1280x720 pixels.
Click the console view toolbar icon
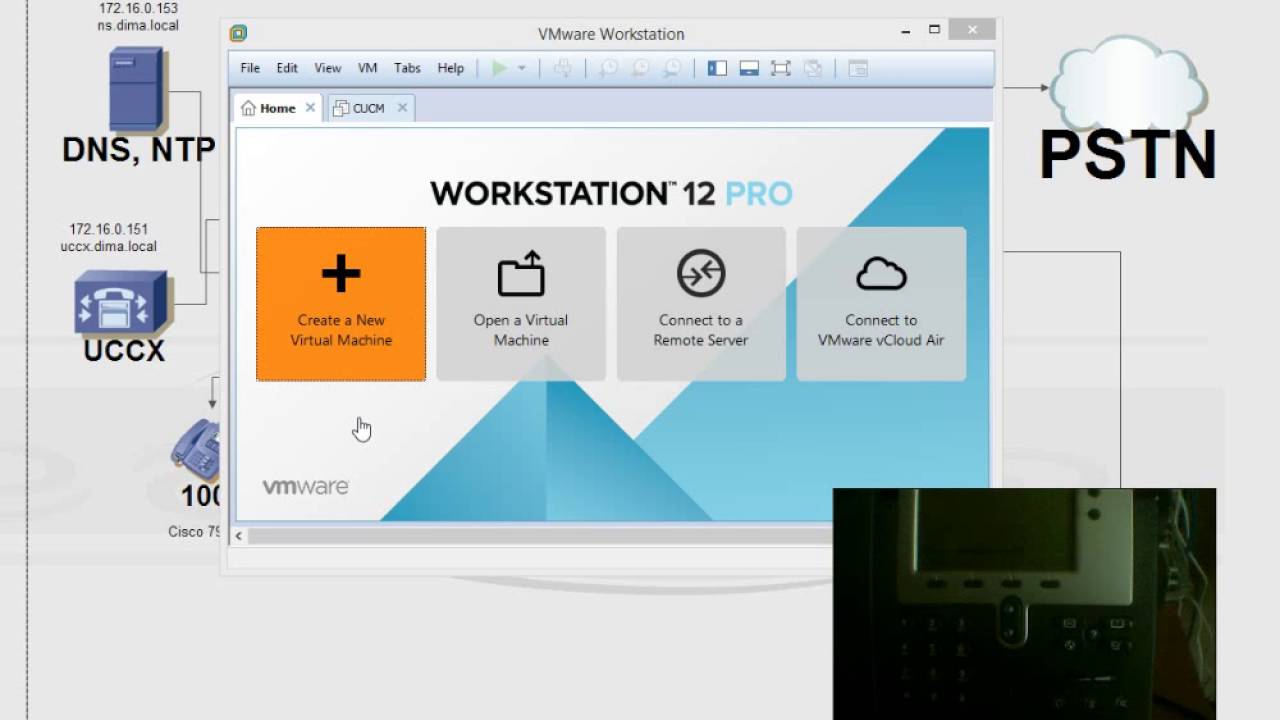(858, 68)
